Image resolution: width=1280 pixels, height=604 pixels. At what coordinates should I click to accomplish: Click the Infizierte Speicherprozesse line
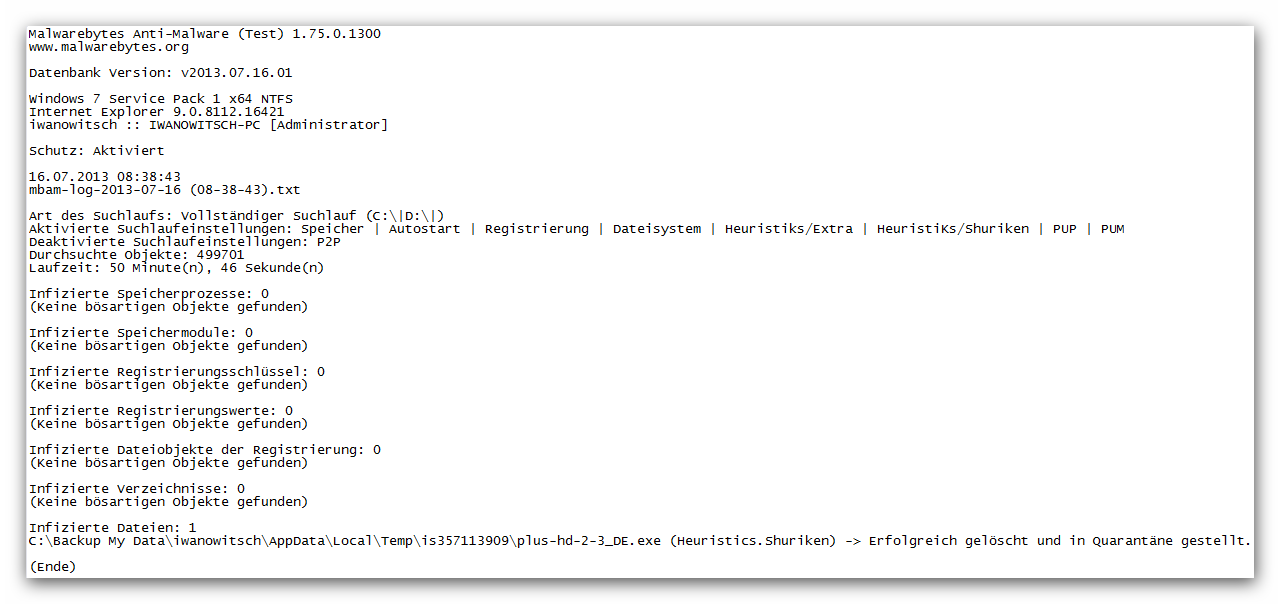(148, 294)
